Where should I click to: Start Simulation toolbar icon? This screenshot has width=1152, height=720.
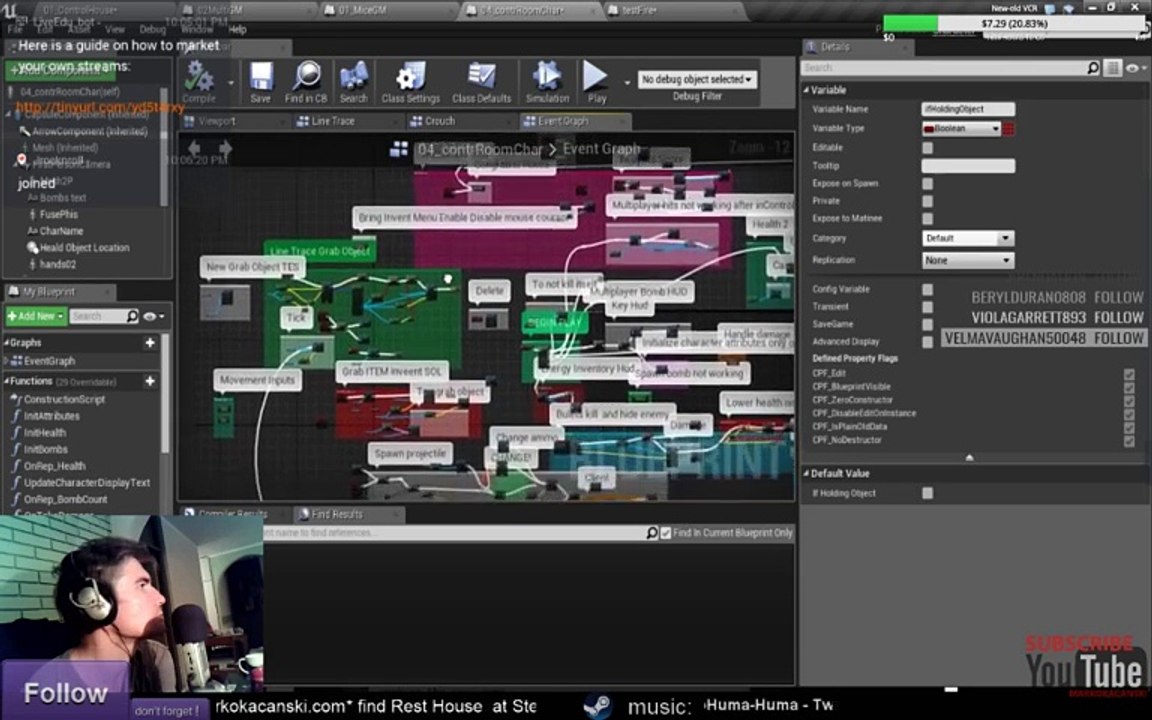(x=547, y=76)
